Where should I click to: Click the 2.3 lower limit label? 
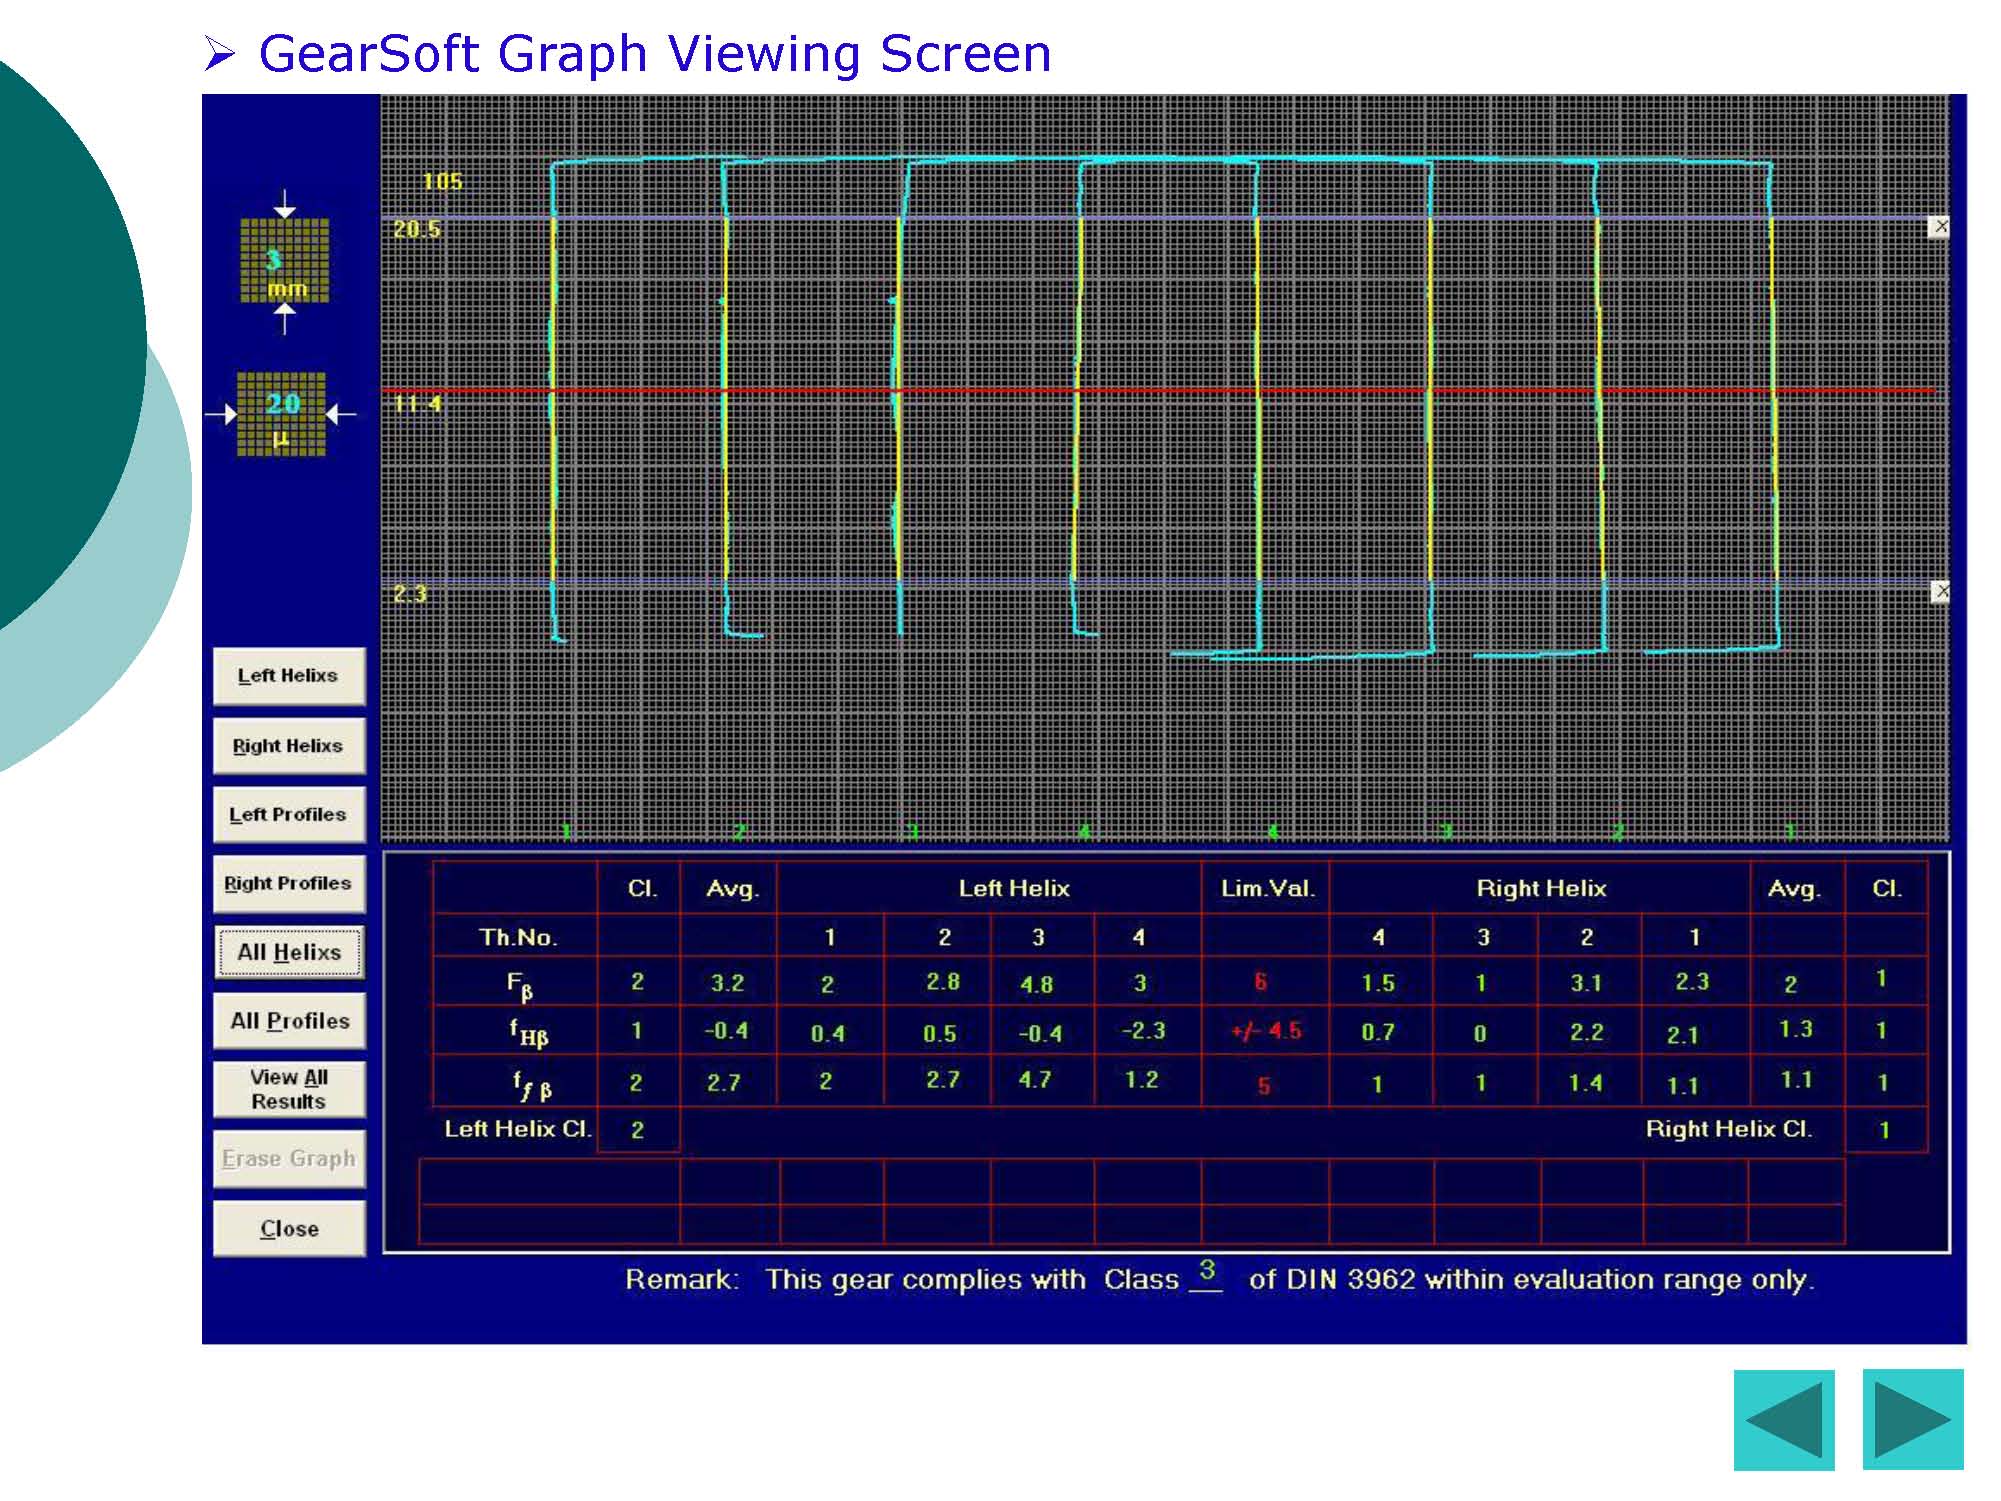(410, 594)
